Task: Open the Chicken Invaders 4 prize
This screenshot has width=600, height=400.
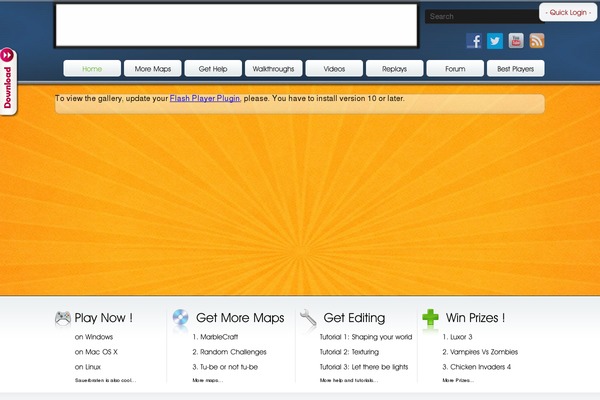Action: coord(476,367)
